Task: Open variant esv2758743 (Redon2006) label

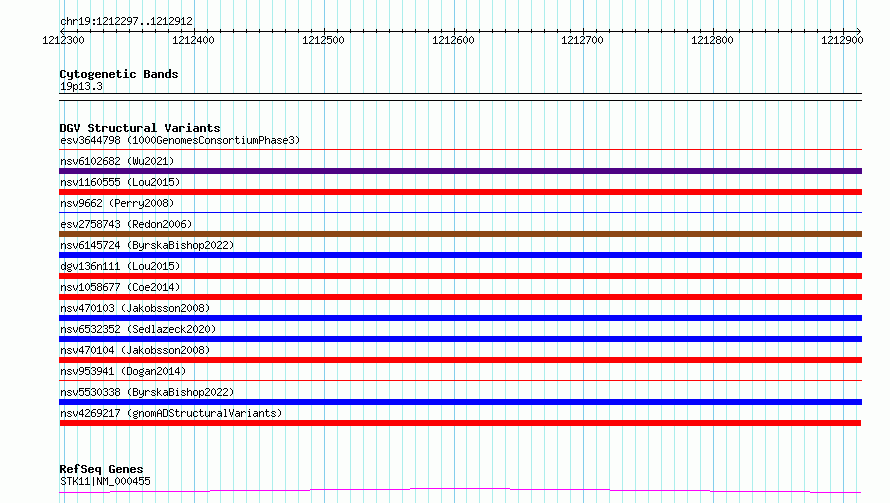Action: point(126,224)
